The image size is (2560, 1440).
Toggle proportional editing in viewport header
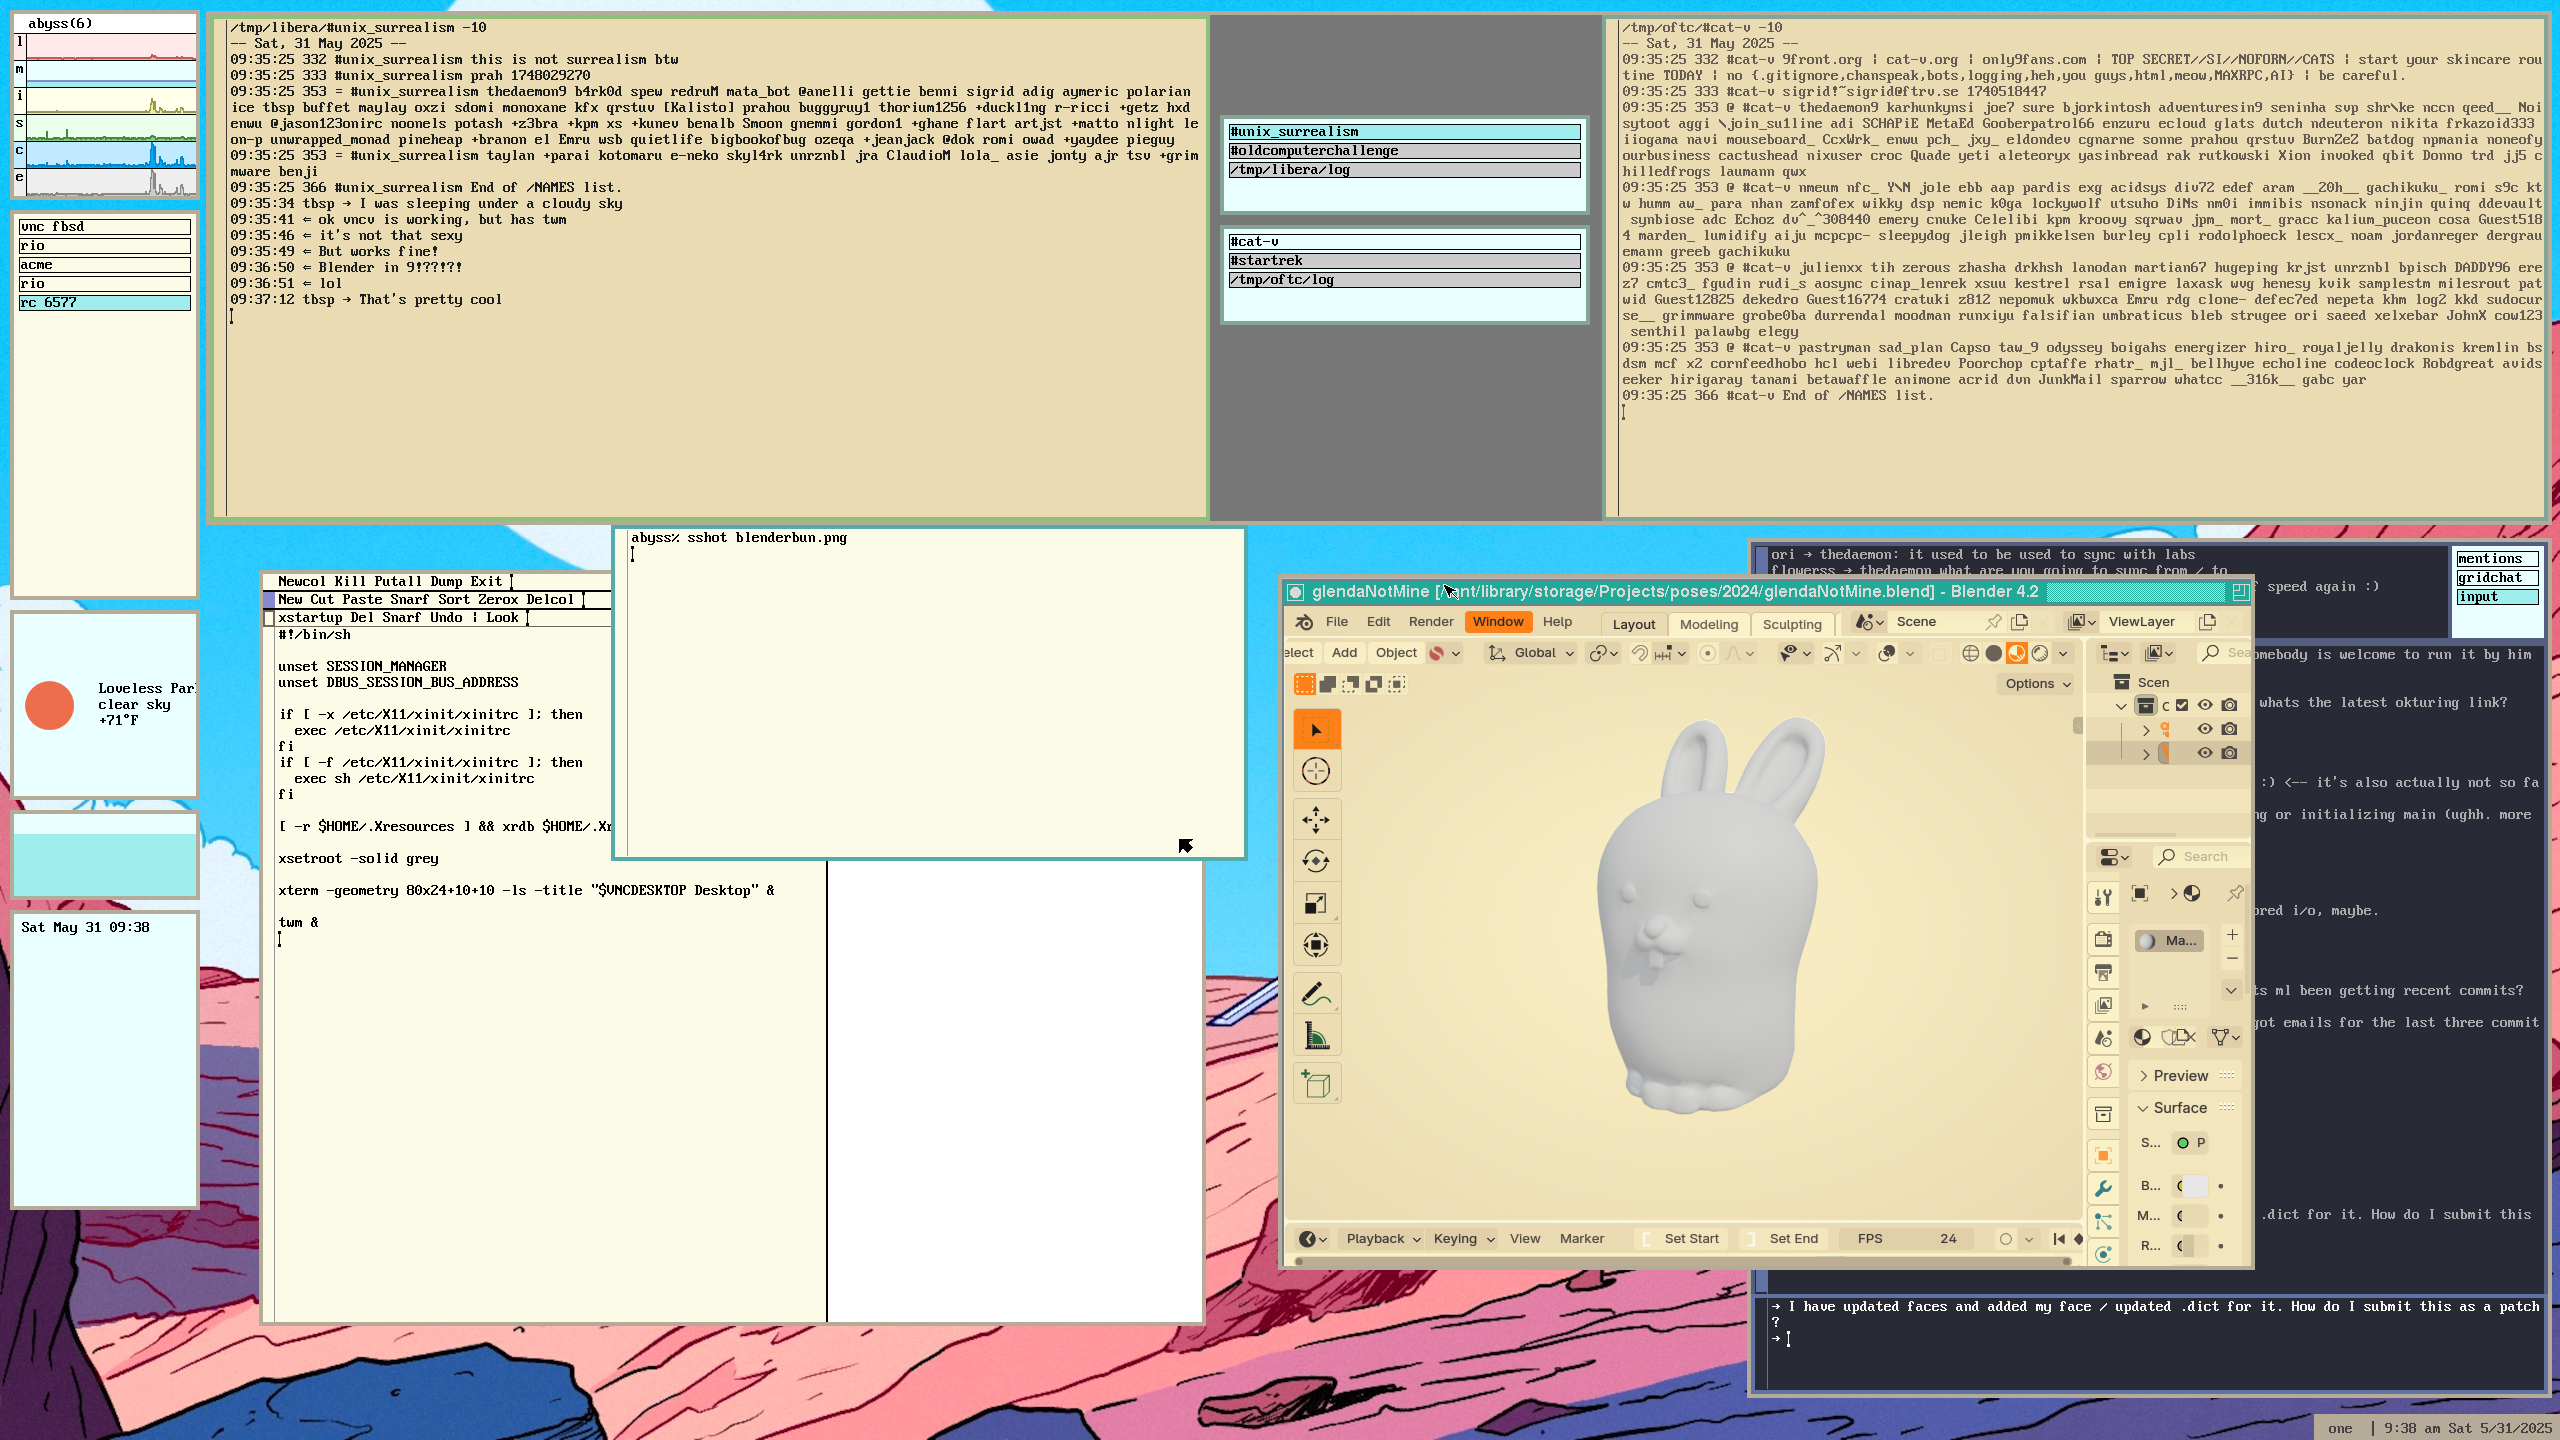(1708, 653)
